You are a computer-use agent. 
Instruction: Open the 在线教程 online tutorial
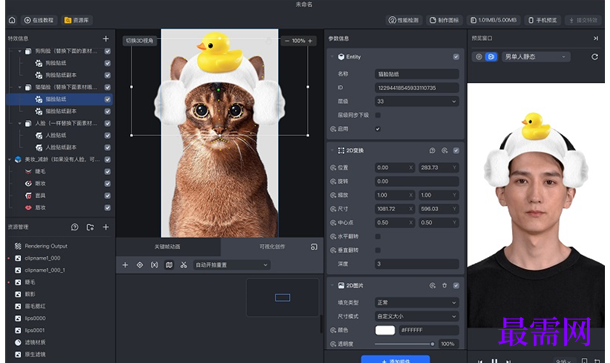[39, 20]
